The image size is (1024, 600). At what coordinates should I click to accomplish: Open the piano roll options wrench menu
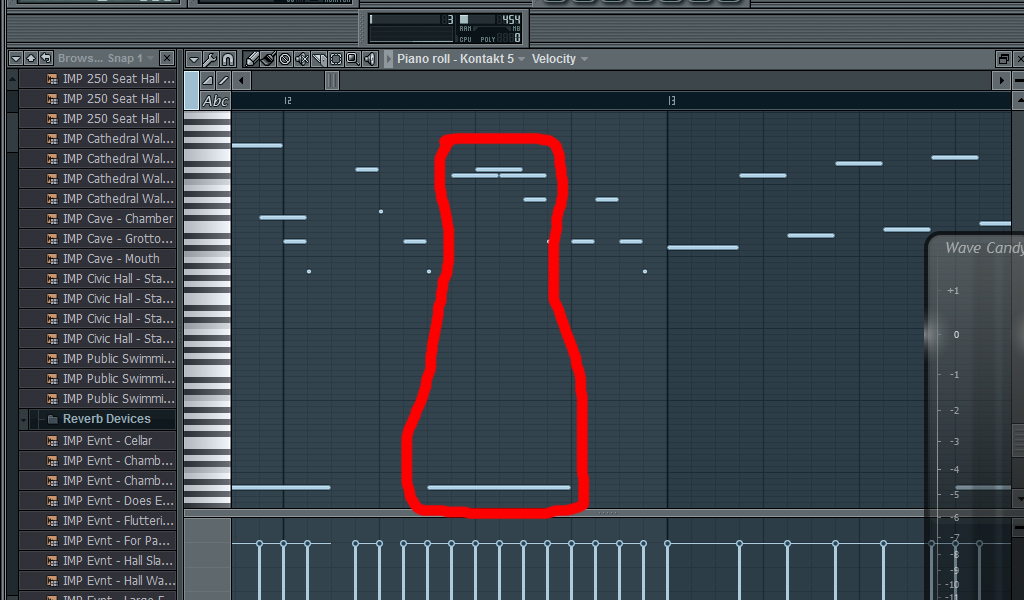(x=209, y=59)
